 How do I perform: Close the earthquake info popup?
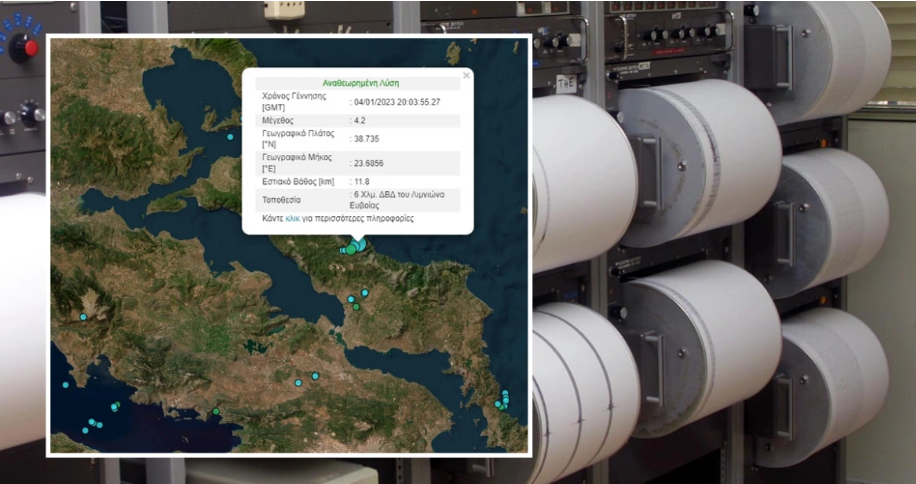pyautogui.click(x=466, y=76)
